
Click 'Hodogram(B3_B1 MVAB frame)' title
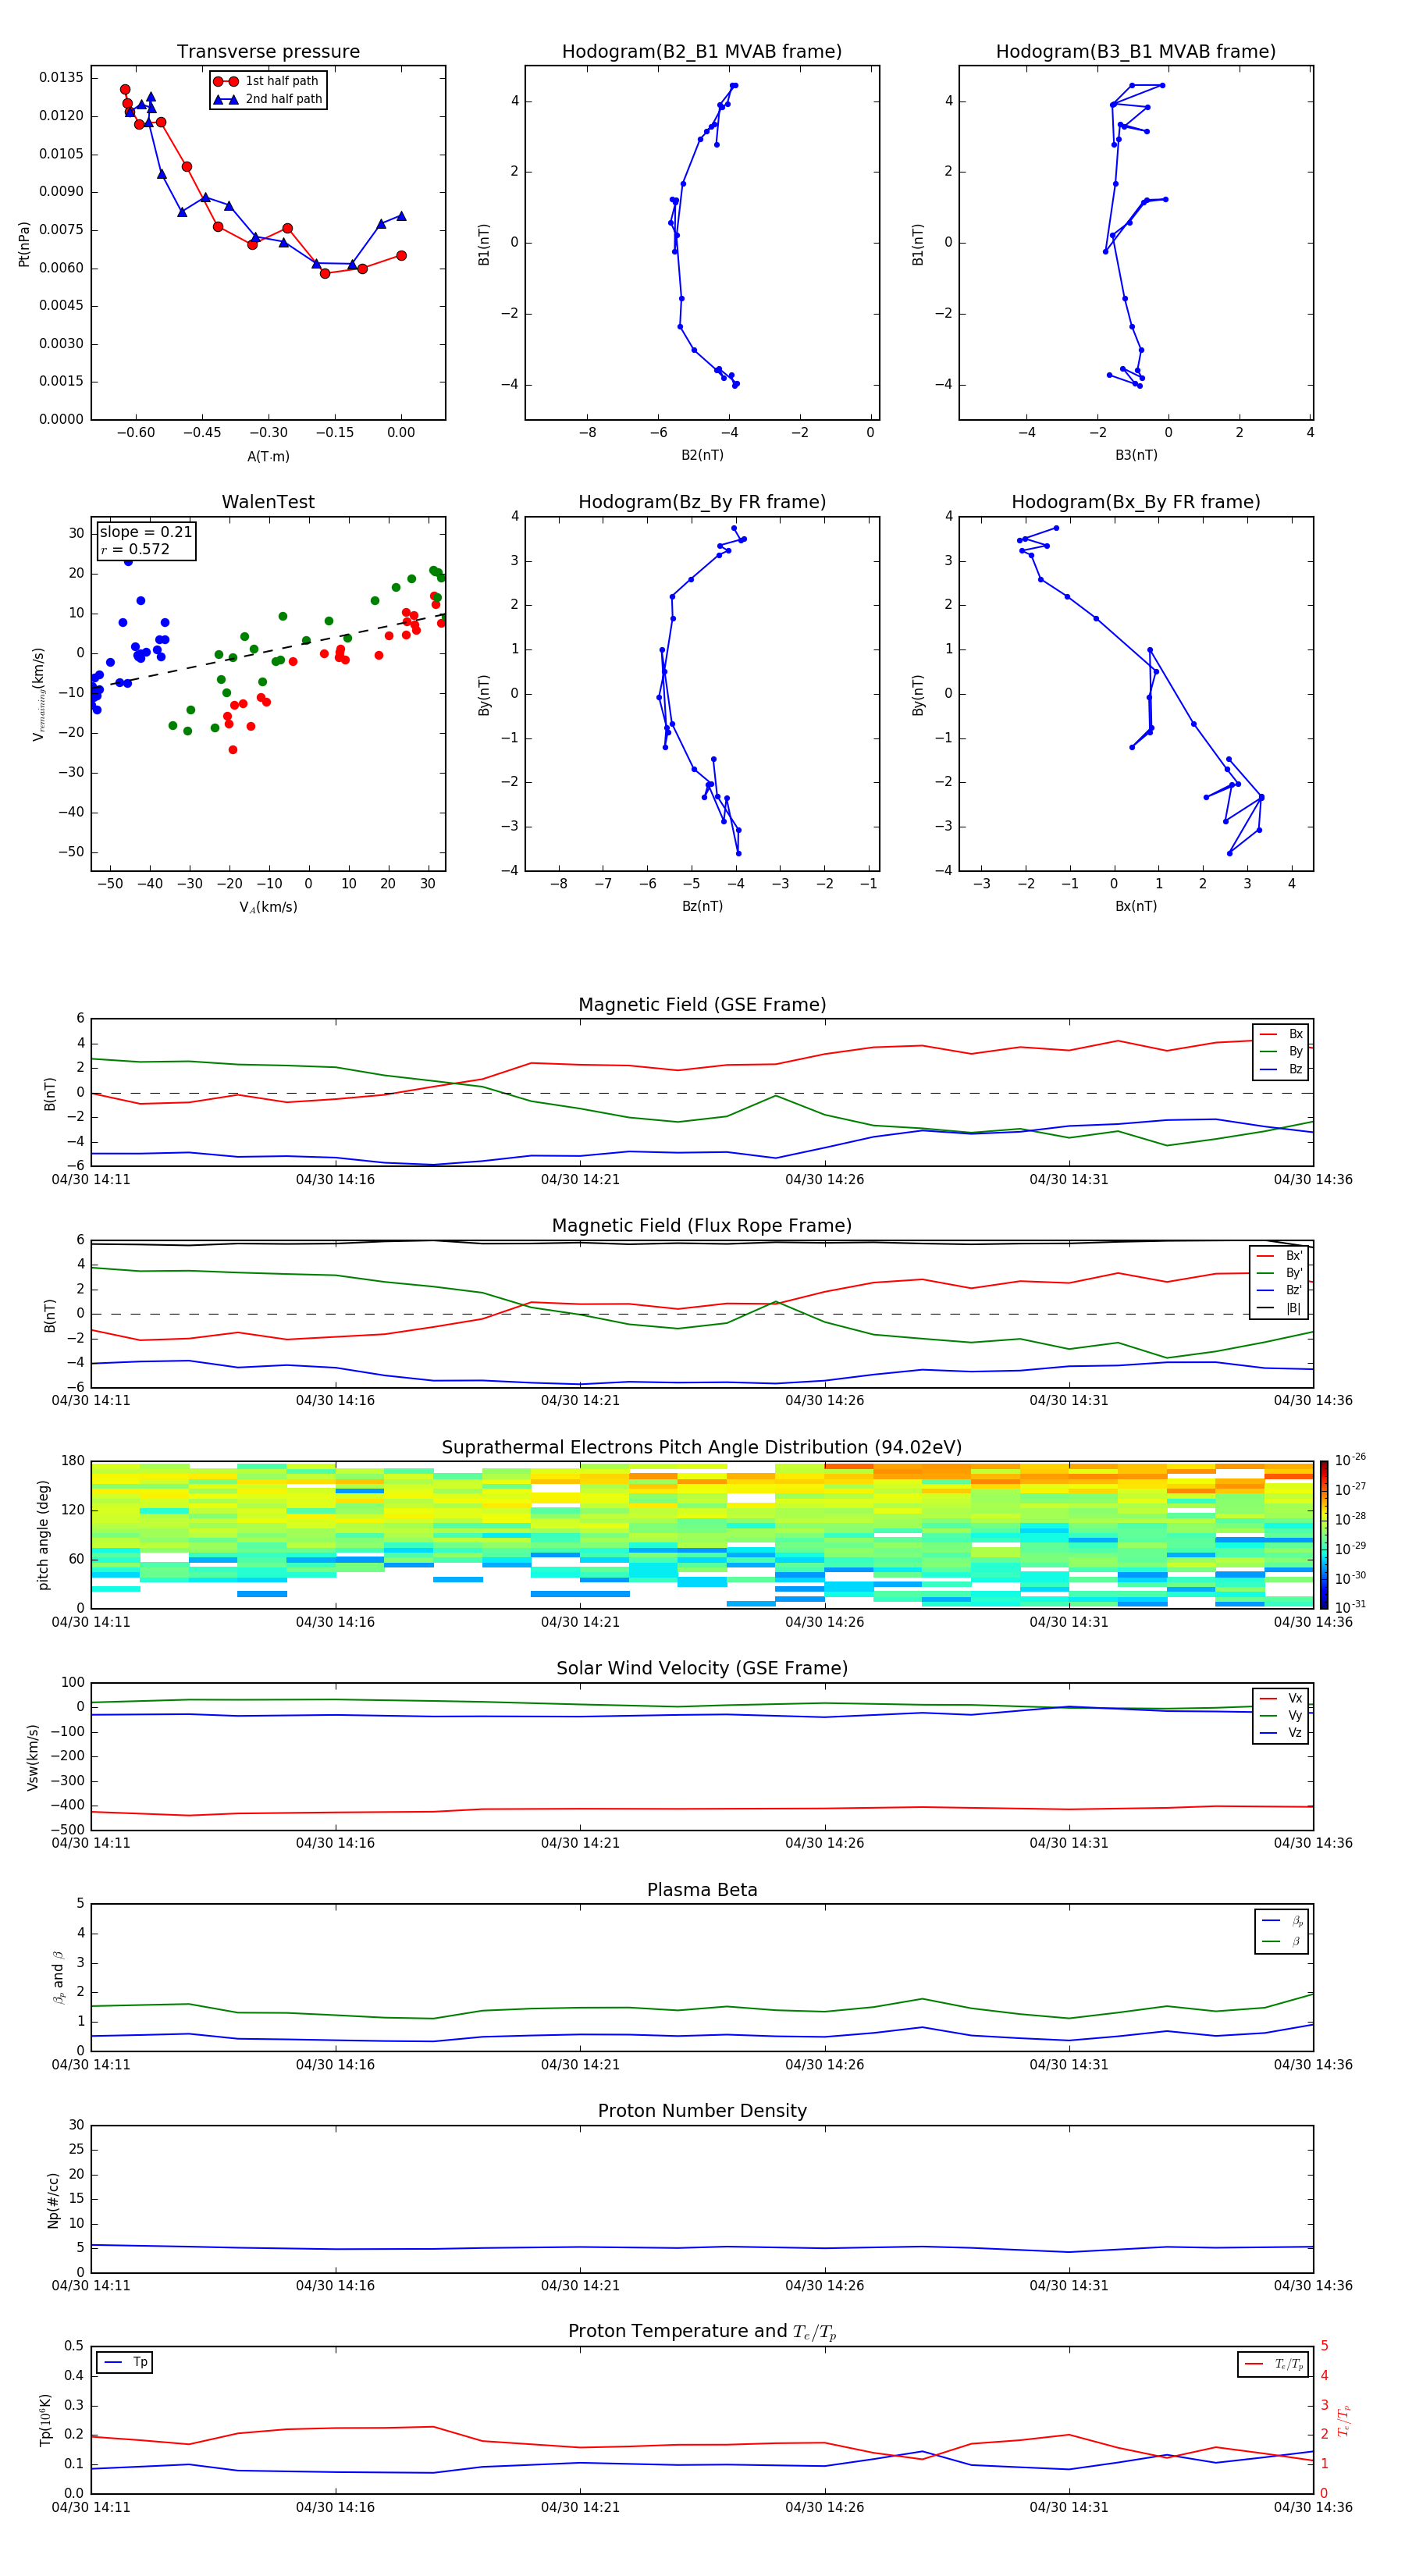pyautogui.click(x=1136, y=52)
